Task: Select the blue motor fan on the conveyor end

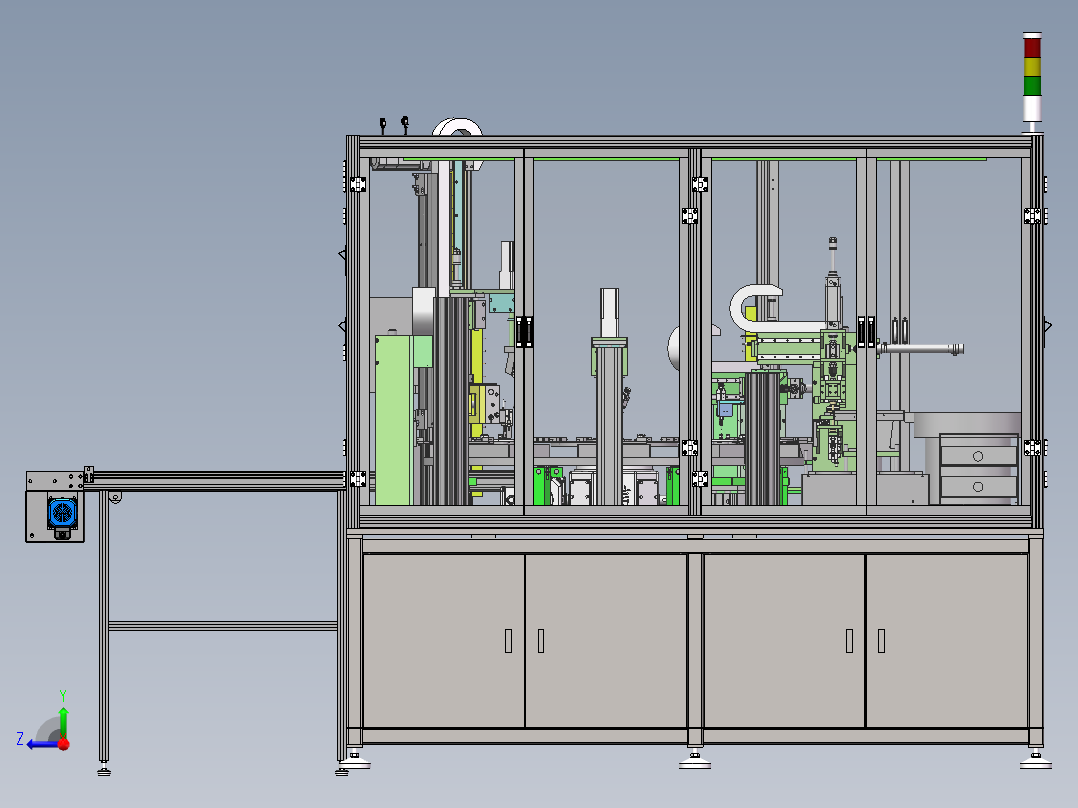Action: pos(62,513)
